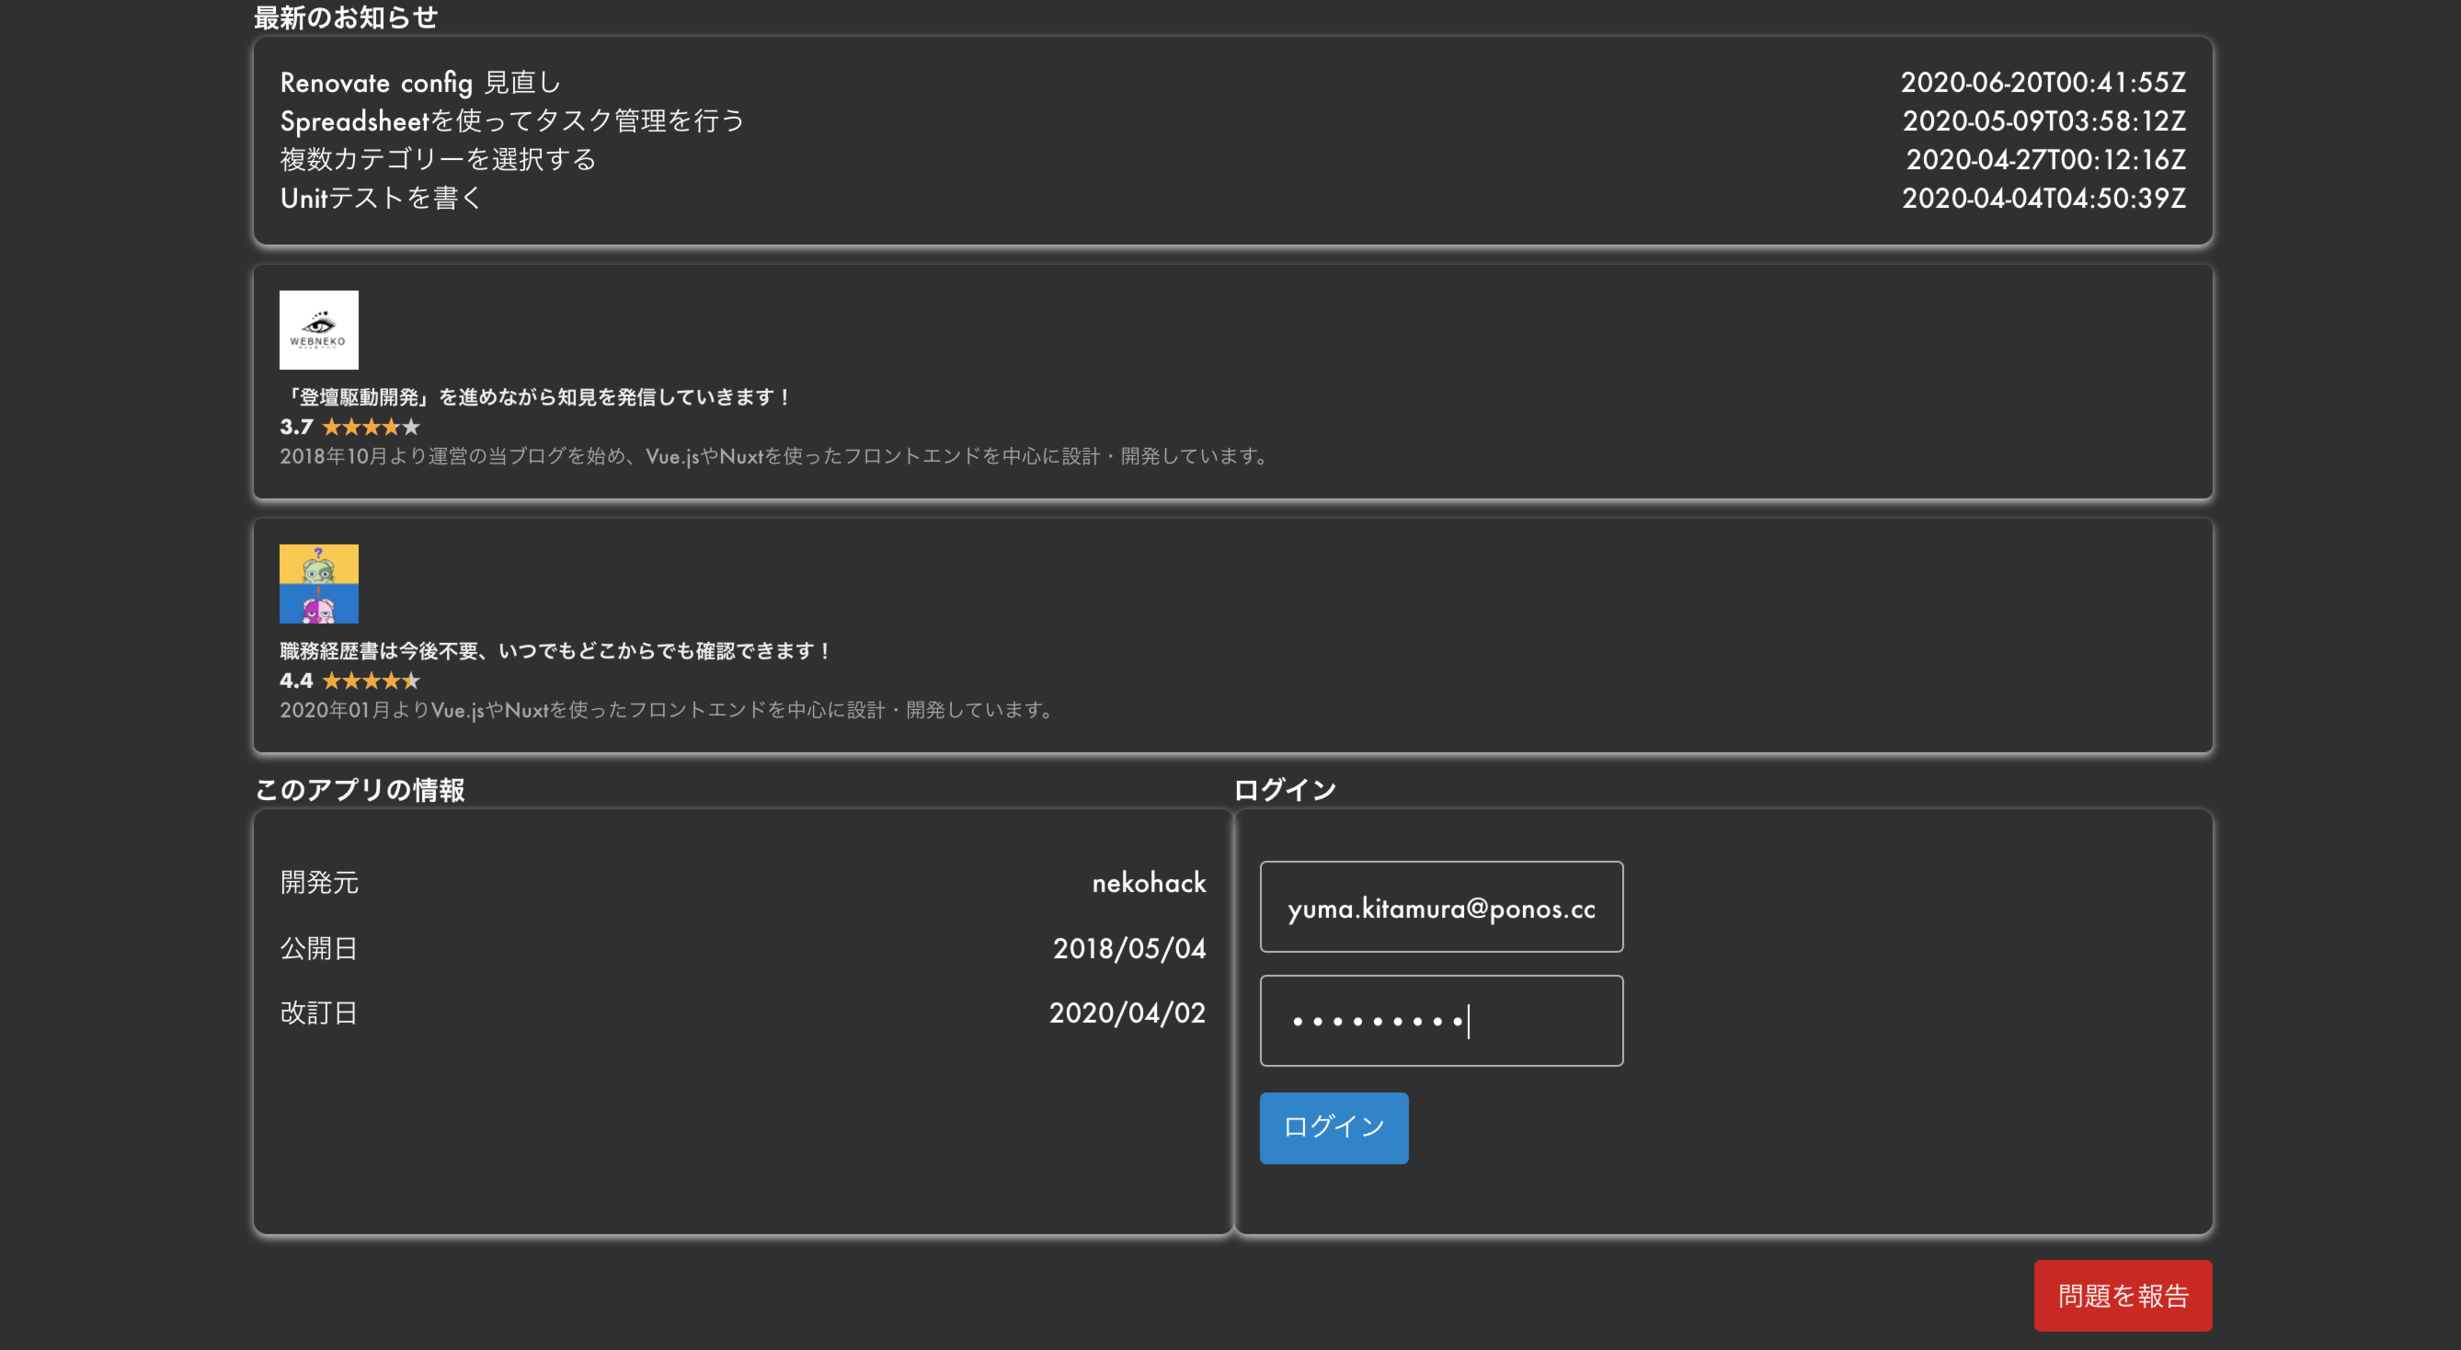Click the WEBNEKO logo thumbnail
Image resolution: width=2461 pixels, height=1350 pixels.
318,330
